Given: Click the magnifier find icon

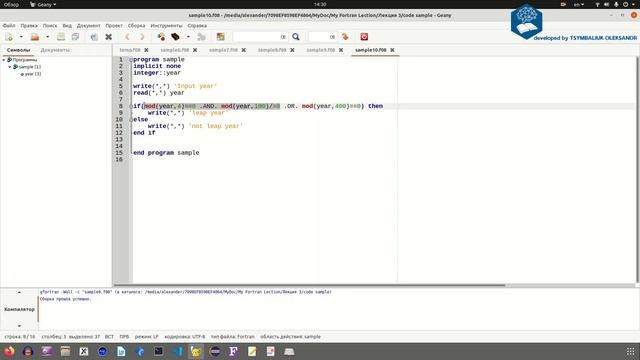Looking at the screenshot, I should (x=296, y=37).
